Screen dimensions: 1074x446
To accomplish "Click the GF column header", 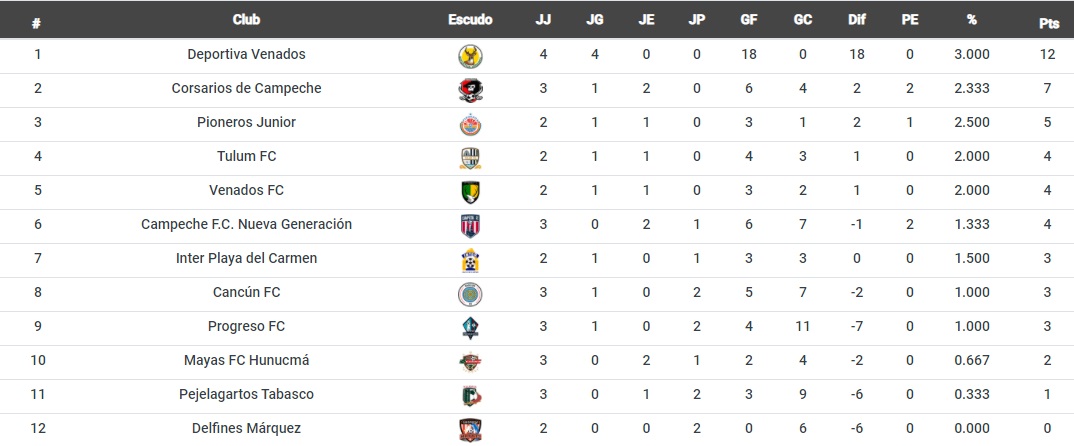I will (749, 20).
